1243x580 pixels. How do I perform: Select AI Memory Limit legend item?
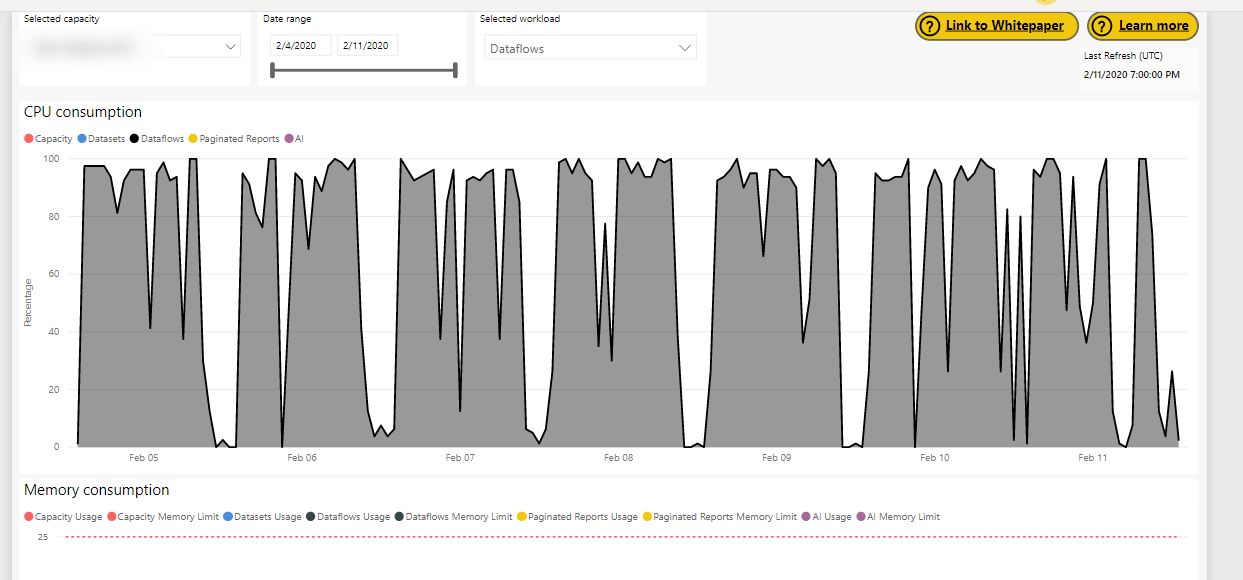click(898, 517)
